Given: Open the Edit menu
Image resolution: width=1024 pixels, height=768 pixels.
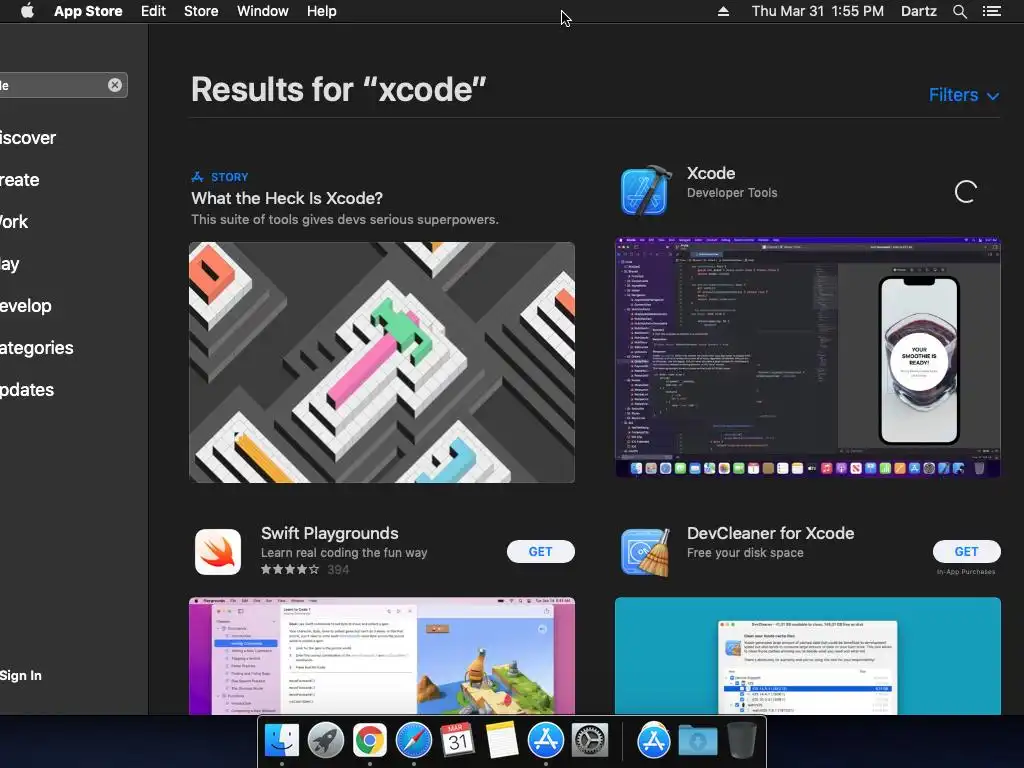Looking at the screenshot, I should (x=153, y=11).
